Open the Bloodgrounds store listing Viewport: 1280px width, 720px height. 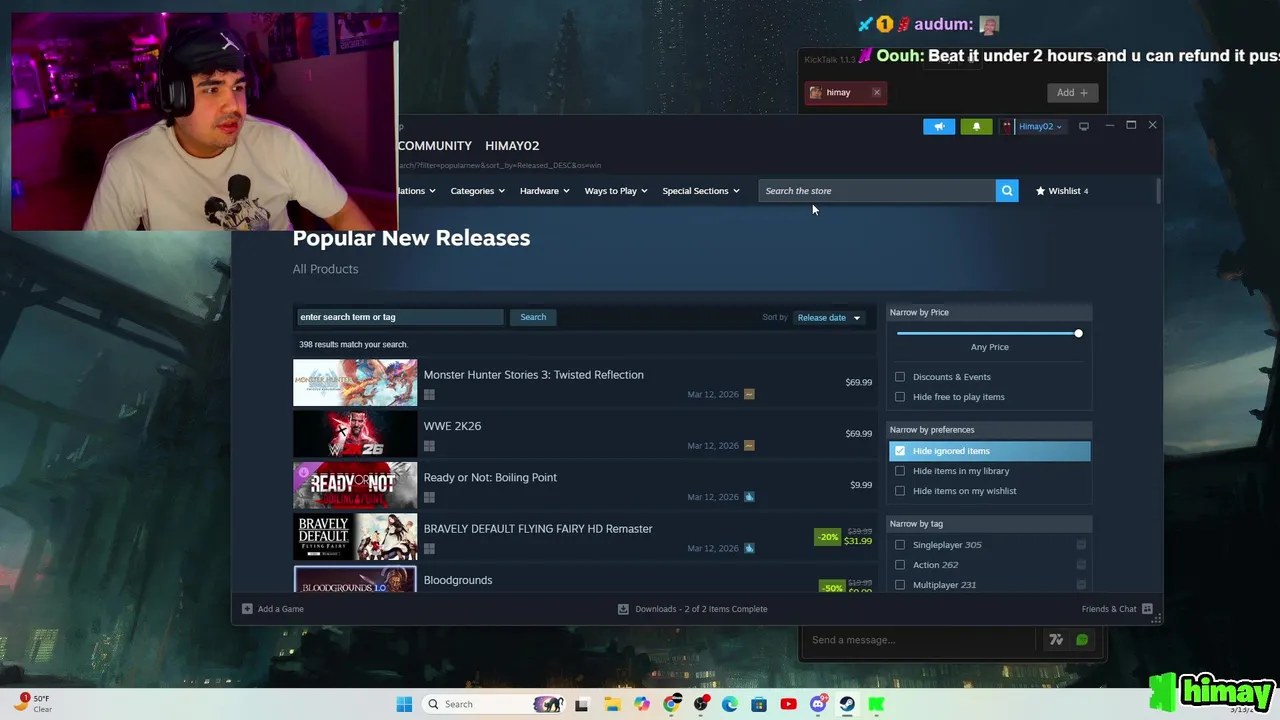tap(457, 580)
